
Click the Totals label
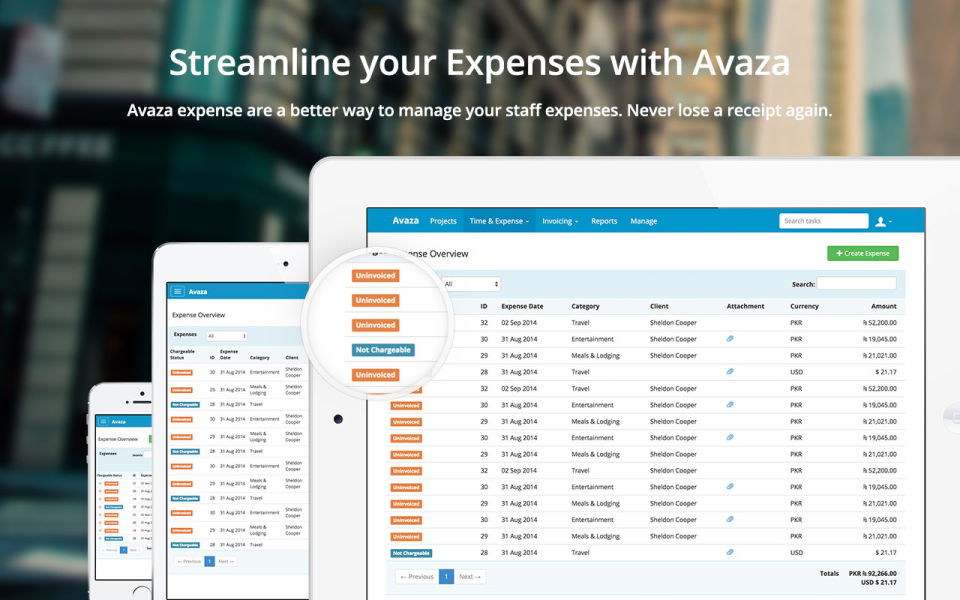tap(829, 574)
